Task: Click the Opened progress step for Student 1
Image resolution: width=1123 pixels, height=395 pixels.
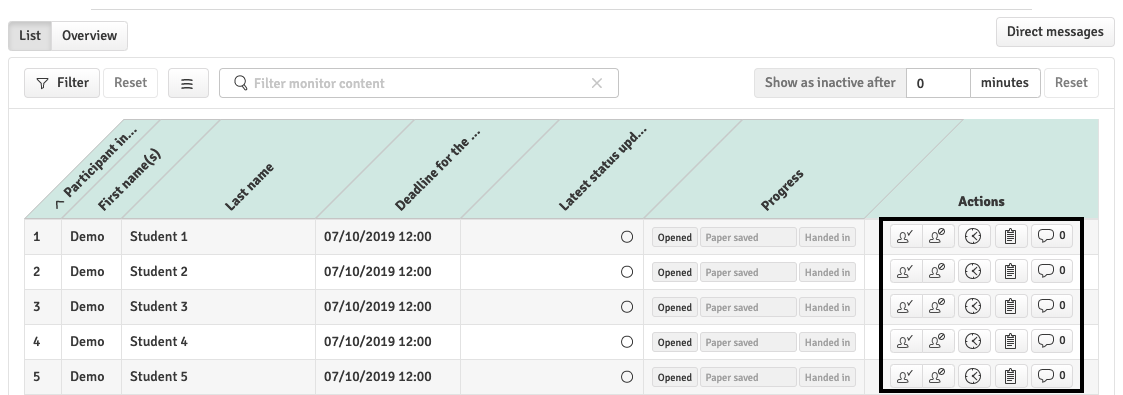Action: pyautogui.click(x=675, y=238)
